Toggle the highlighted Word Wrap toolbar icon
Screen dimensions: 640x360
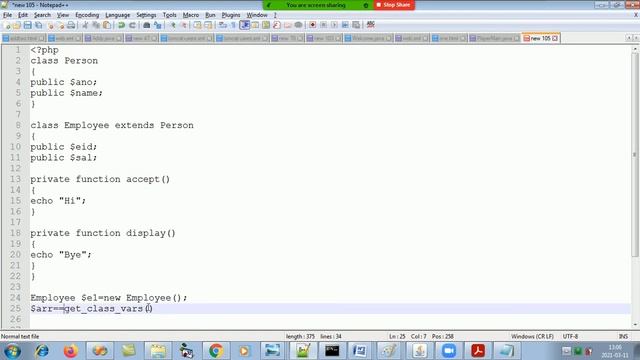[244, 25]
